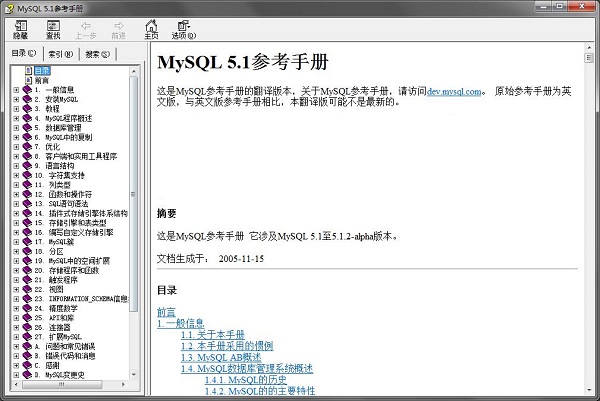
Task: Select the 23. INFORMATION_SCHEMA tree item
Action: (82, 299)
